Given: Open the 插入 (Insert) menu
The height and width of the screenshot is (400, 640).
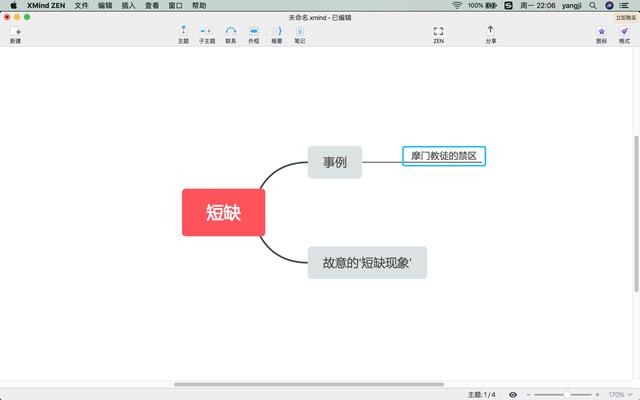Looking at the screenshot, I should 128,5.
